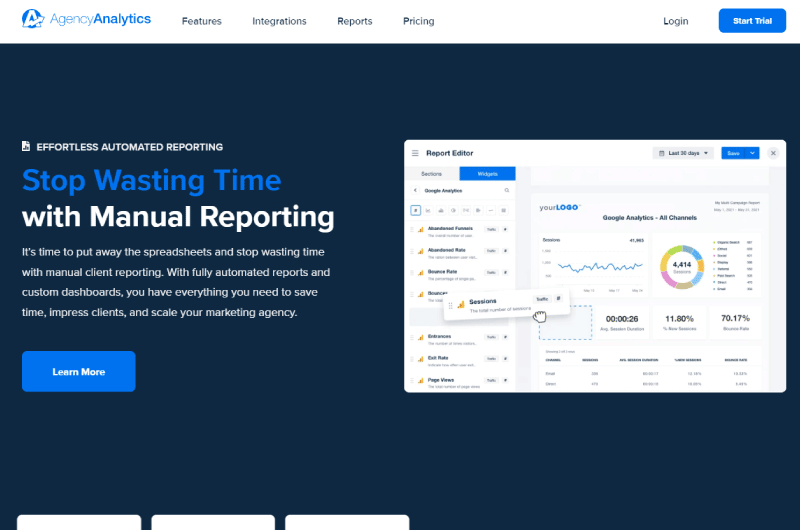Image resolution: width=800 pixels, height=530 pixels.
Task: Click the Google Analytics icon beside Abandoned Rate
Action: coord(421,251)
